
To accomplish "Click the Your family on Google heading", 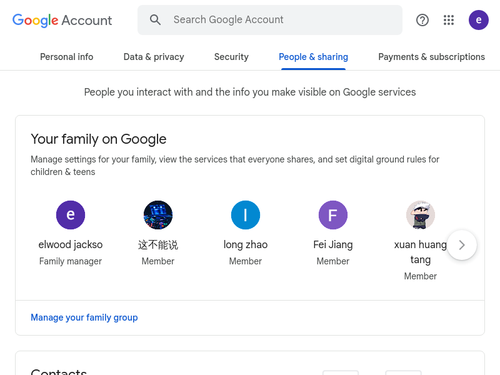I will click(x=98, y=139).
